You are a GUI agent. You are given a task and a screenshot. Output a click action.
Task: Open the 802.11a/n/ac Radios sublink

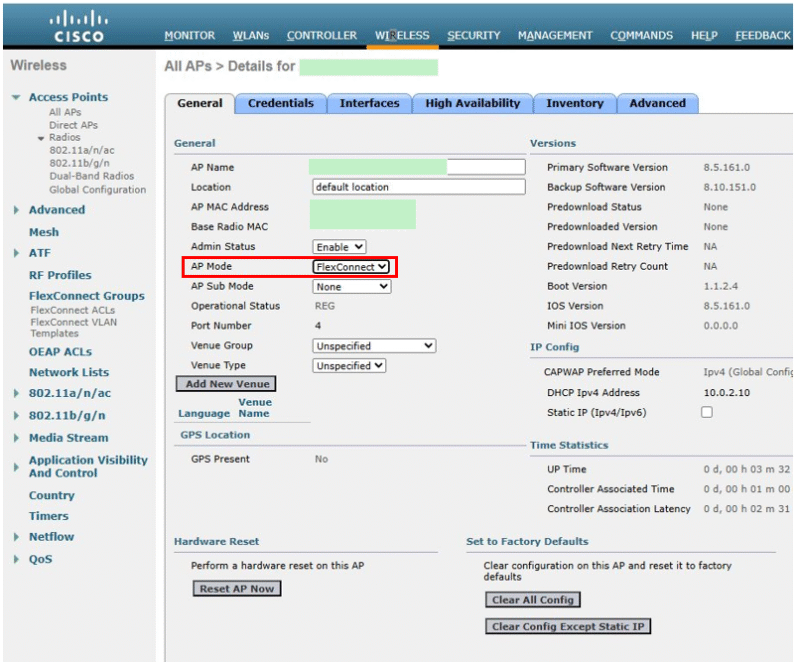click(82, 150)
